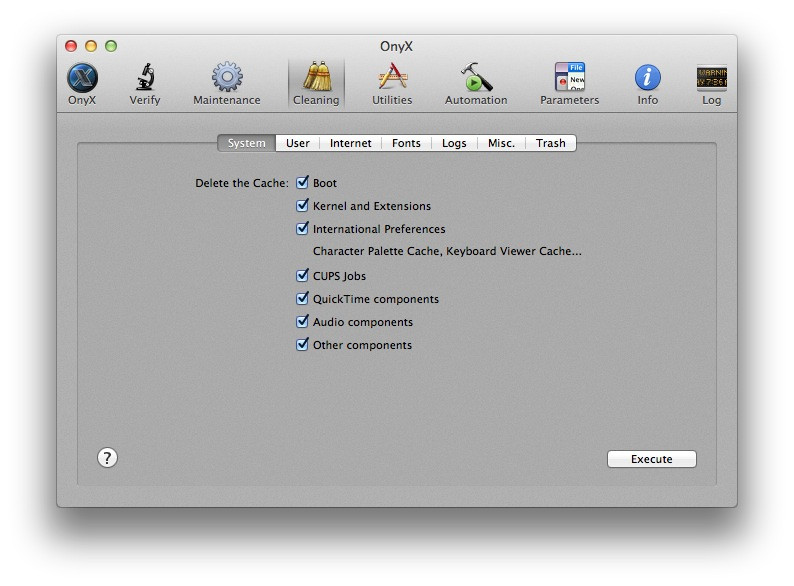This screenshot has width=794, height=586.
Task: Select the Cleaning broom section
Action: click(x=316, y=84)
